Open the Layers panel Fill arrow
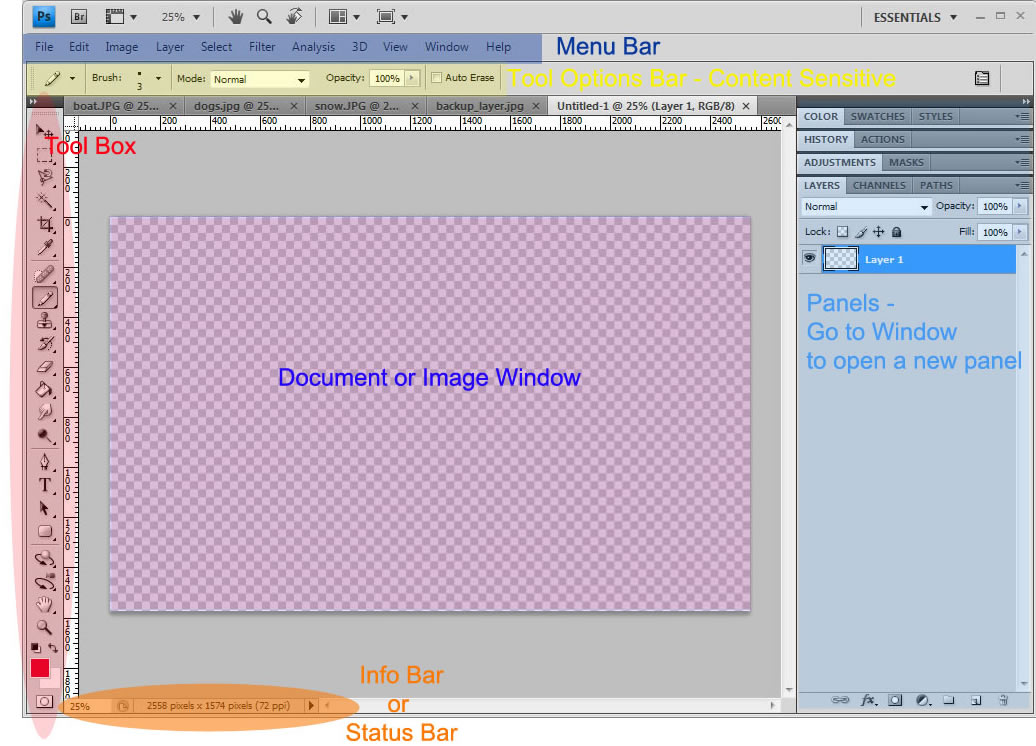Image resolution: width=1036 pixels, height=746 pixels. pyautogui.click(x=1020, y=232)
